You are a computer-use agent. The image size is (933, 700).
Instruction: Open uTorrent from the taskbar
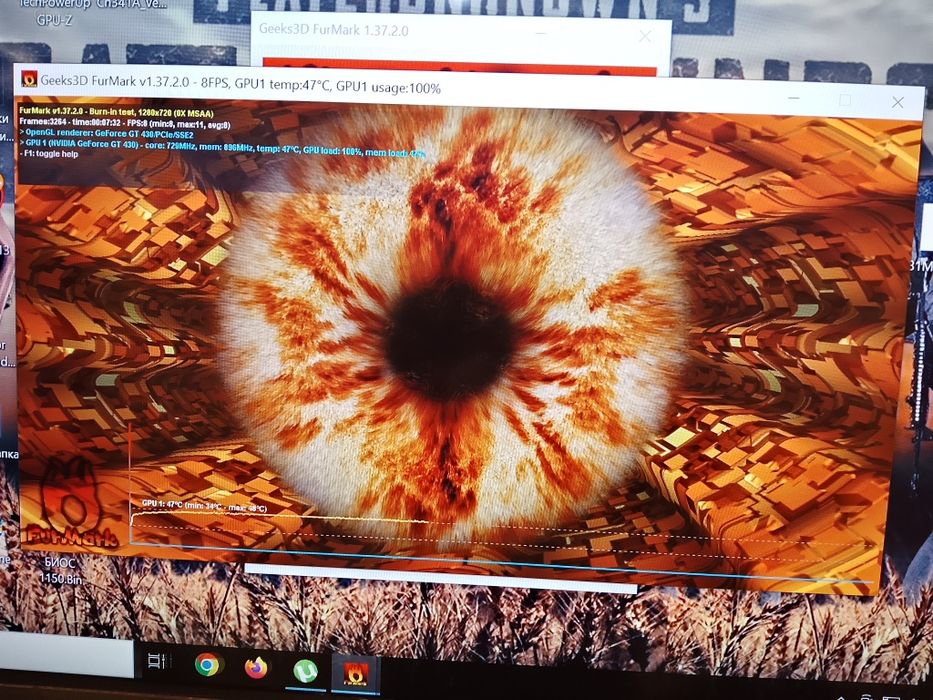pos(305,671)
